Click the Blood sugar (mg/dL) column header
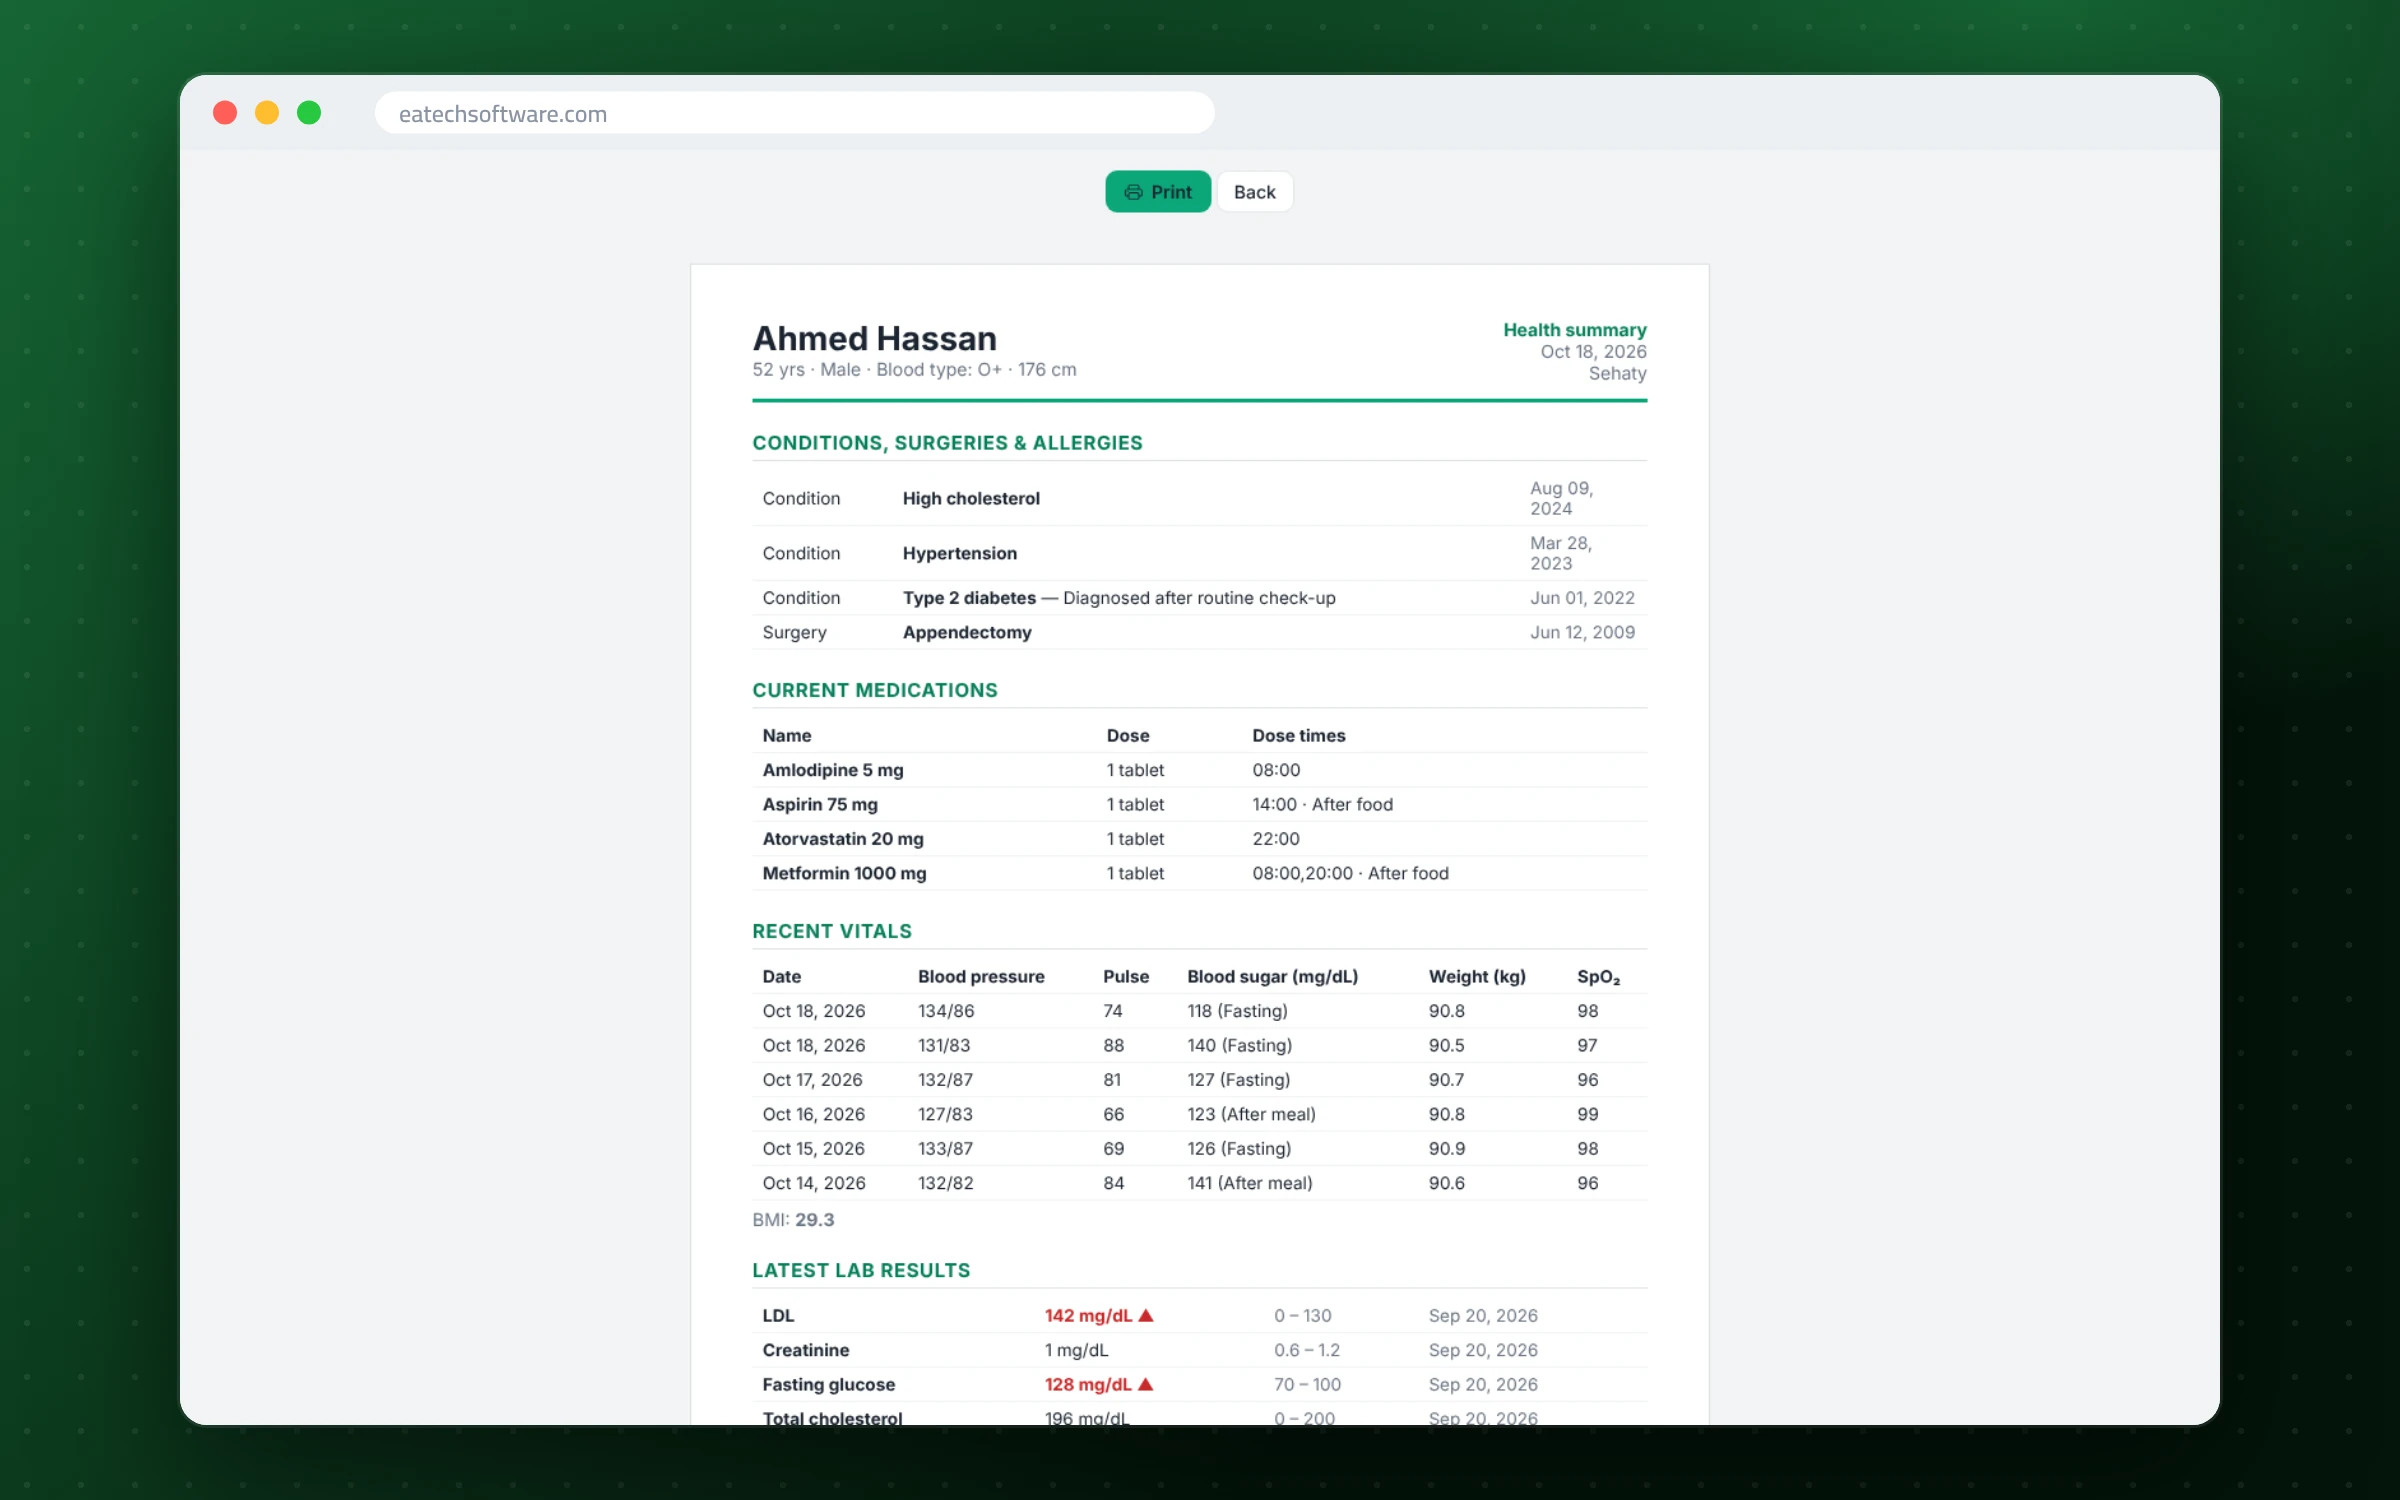2400x1500 pixels. (x=1272, y=977)
